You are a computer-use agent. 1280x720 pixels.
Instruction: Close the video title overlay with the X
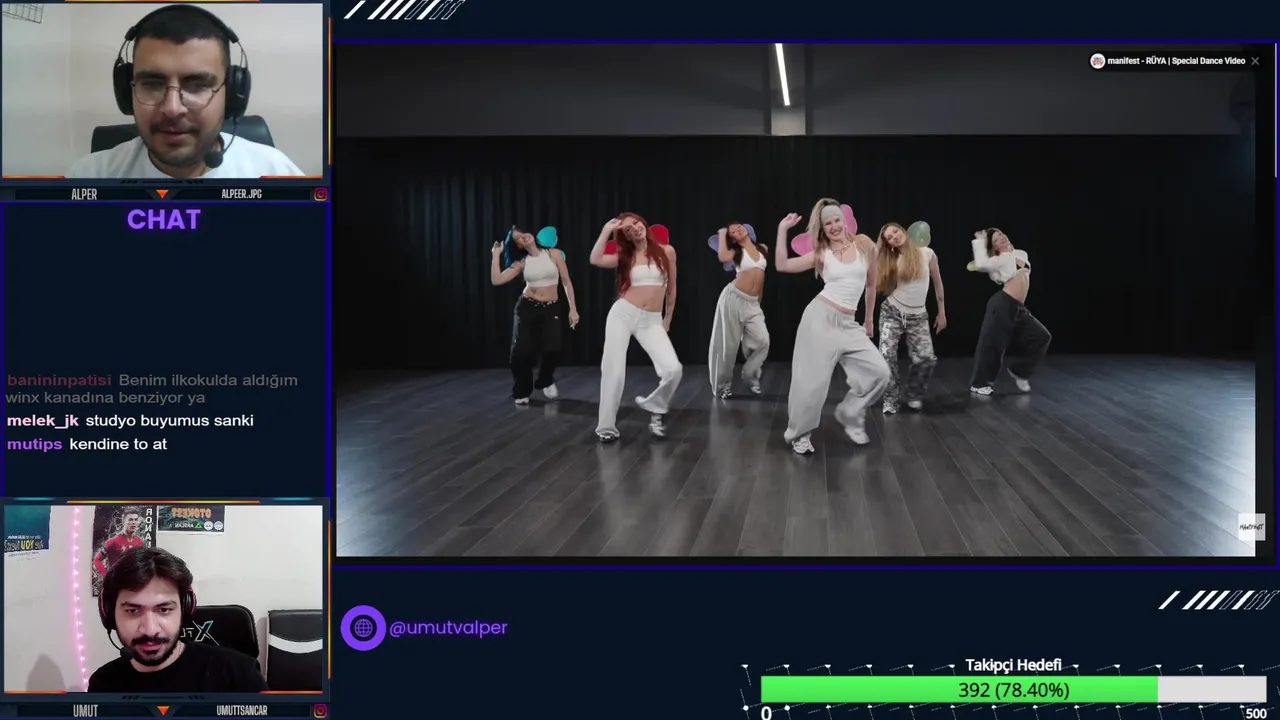1255,61
